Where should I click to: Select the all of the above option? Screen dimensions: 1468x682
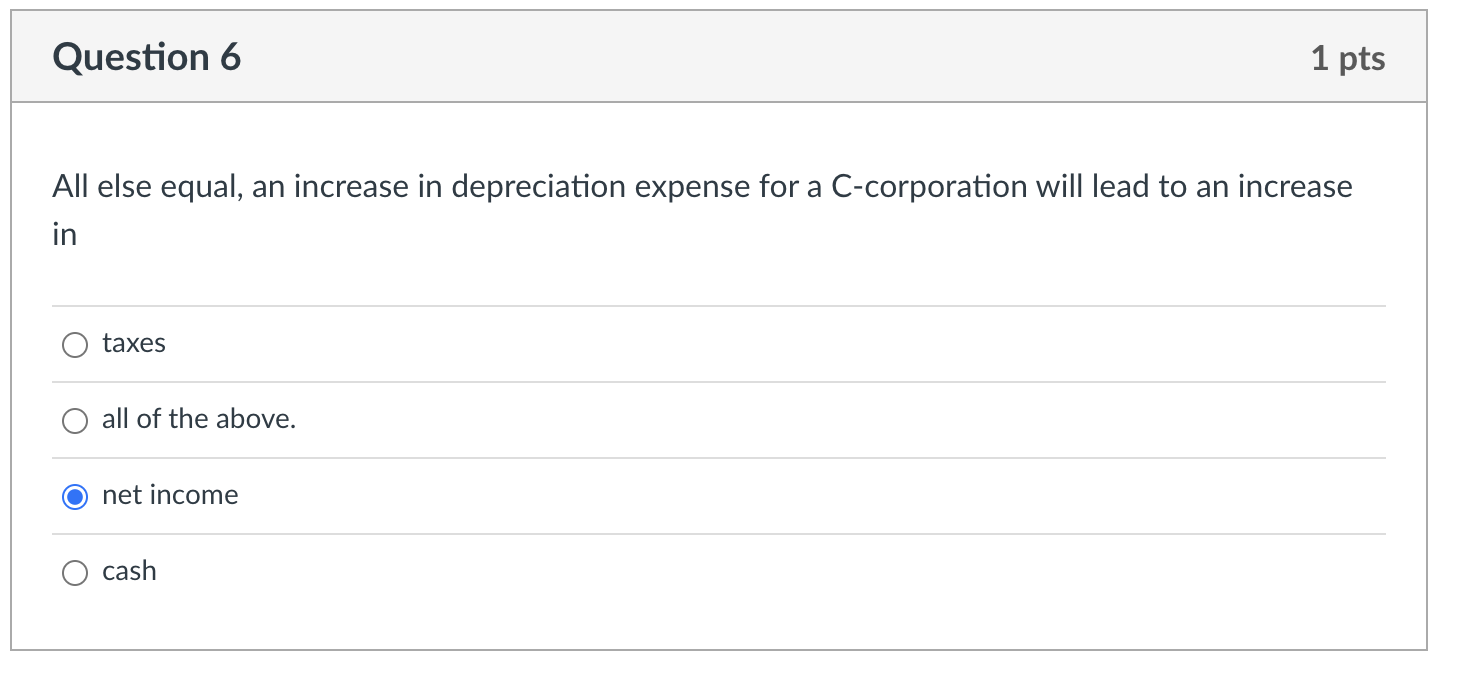tap(74, 420)
